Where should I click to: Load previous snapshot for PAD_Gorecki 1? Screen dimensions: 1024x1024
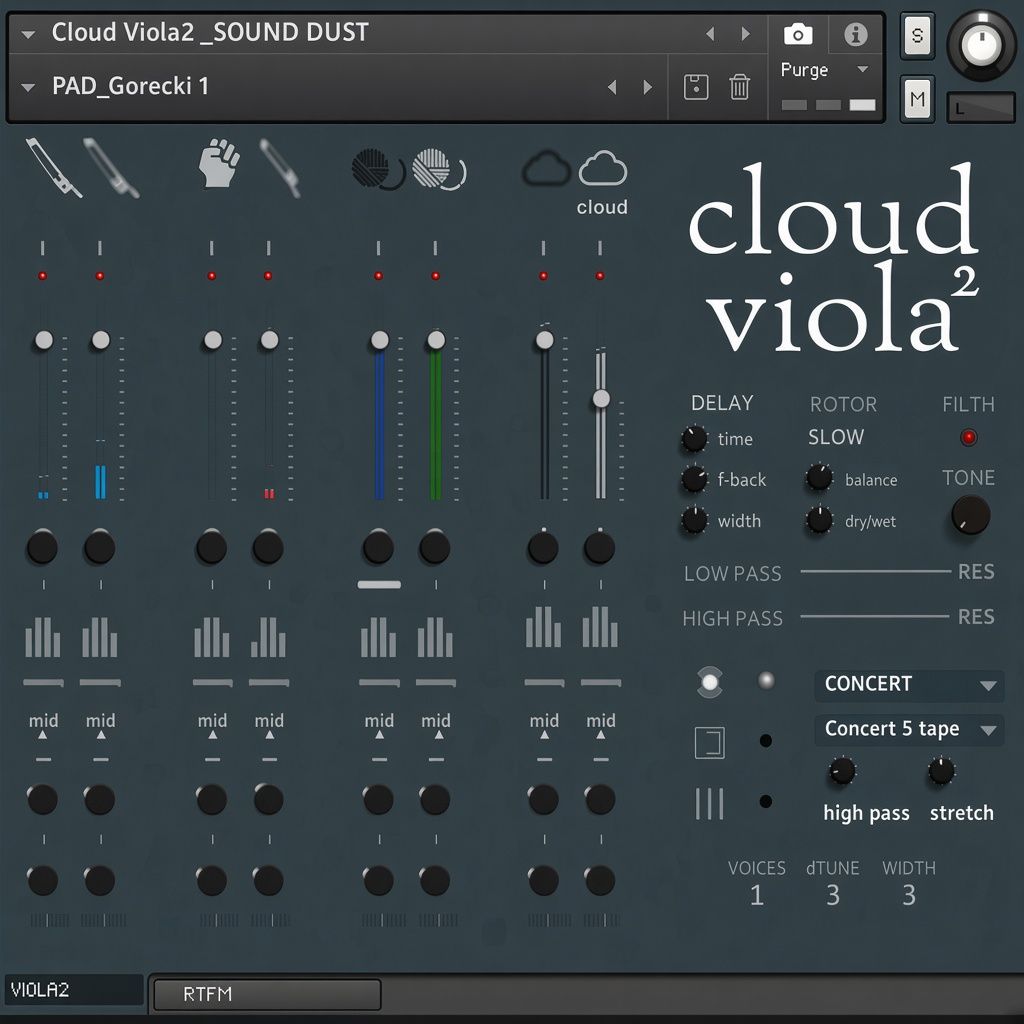[x=612, y=87]
